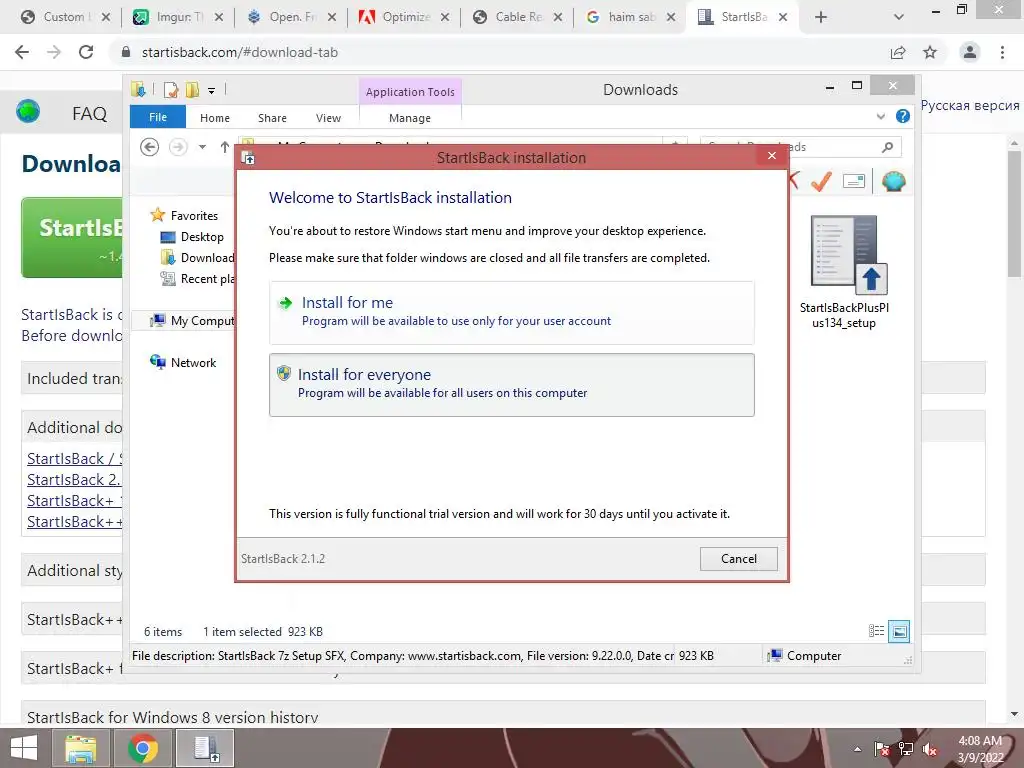Open the File menu in Downloads window
The width and height of the screenshot is (1024, 768).
click(x=157, y=118)
